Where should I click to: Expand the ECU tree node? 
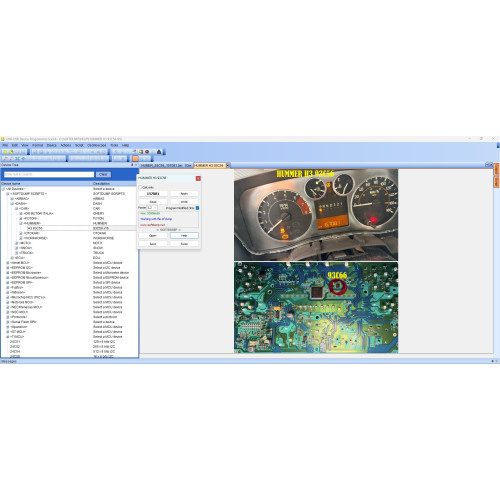[x=12, y=258]
